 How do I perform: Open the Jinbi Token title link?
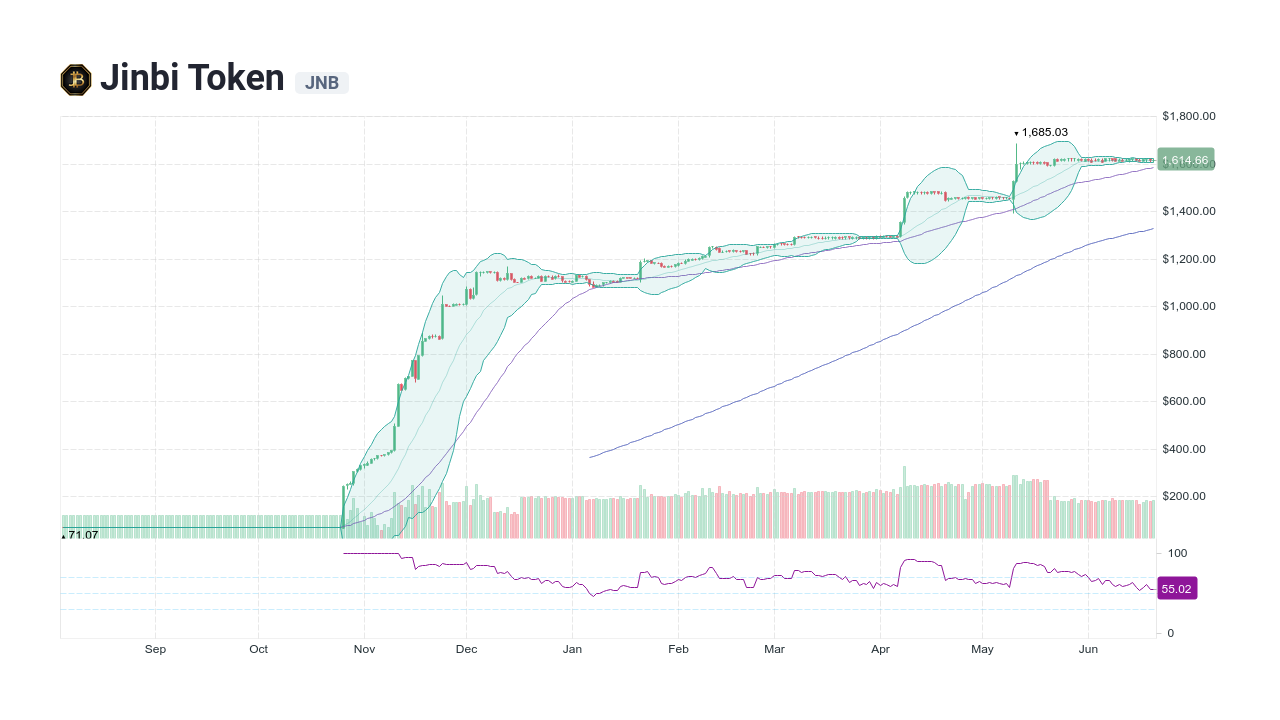tap(193, 77)
